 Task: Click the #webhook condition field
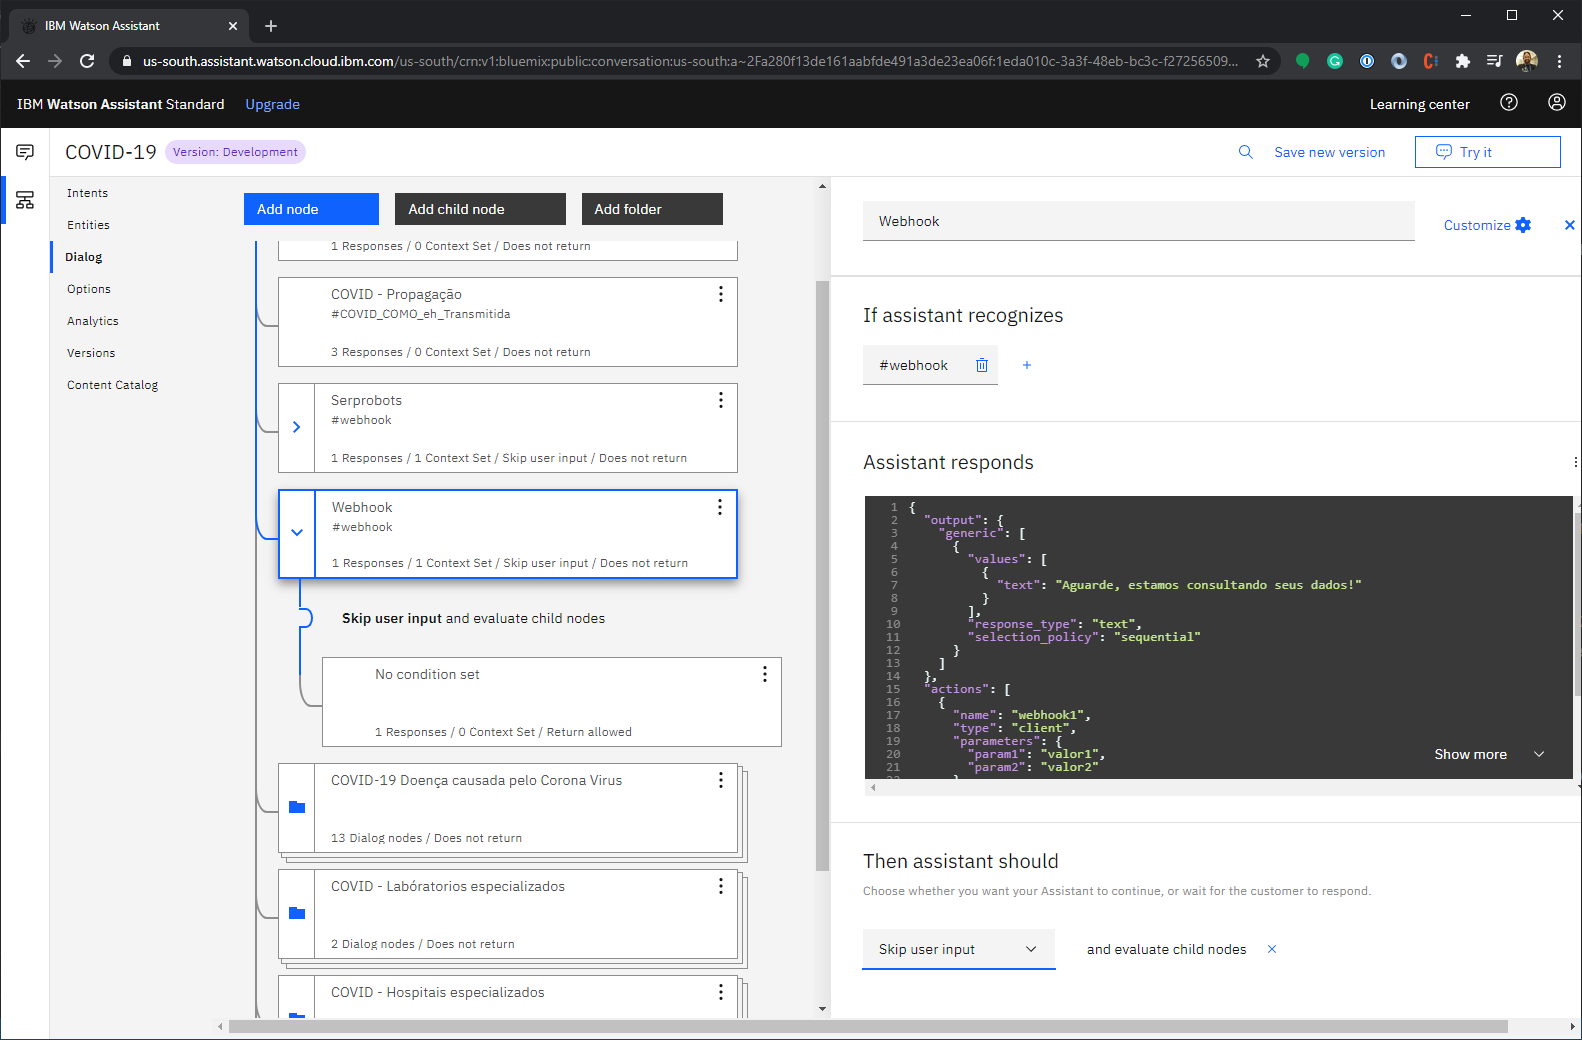coord(914,365)
